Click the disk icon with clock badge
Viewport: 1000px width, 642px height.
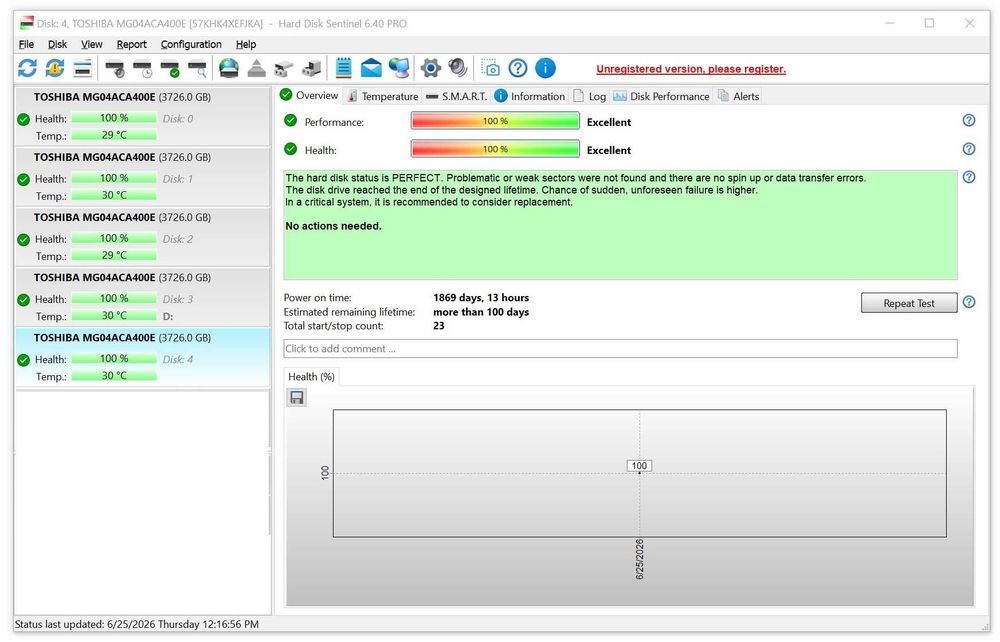pyautogui.click(x=142, y=68)
